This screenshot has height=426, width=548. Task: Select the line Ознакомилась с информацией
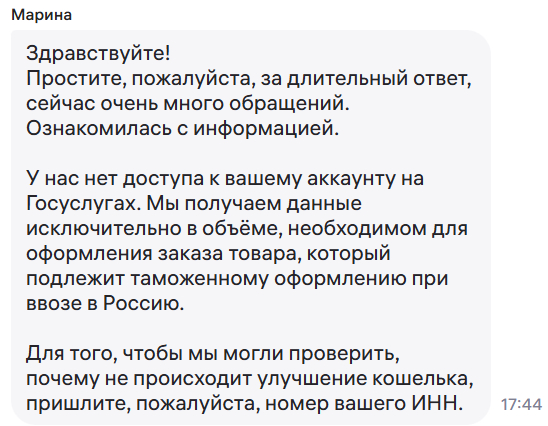tap(182, 128)
